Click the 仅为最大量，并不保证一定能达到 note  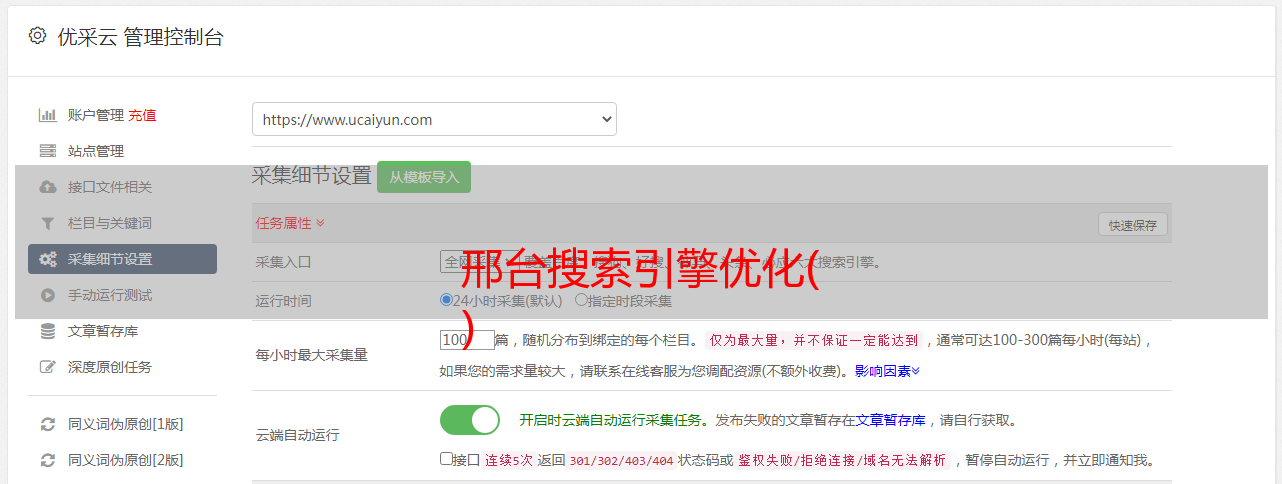click(815, 340)
